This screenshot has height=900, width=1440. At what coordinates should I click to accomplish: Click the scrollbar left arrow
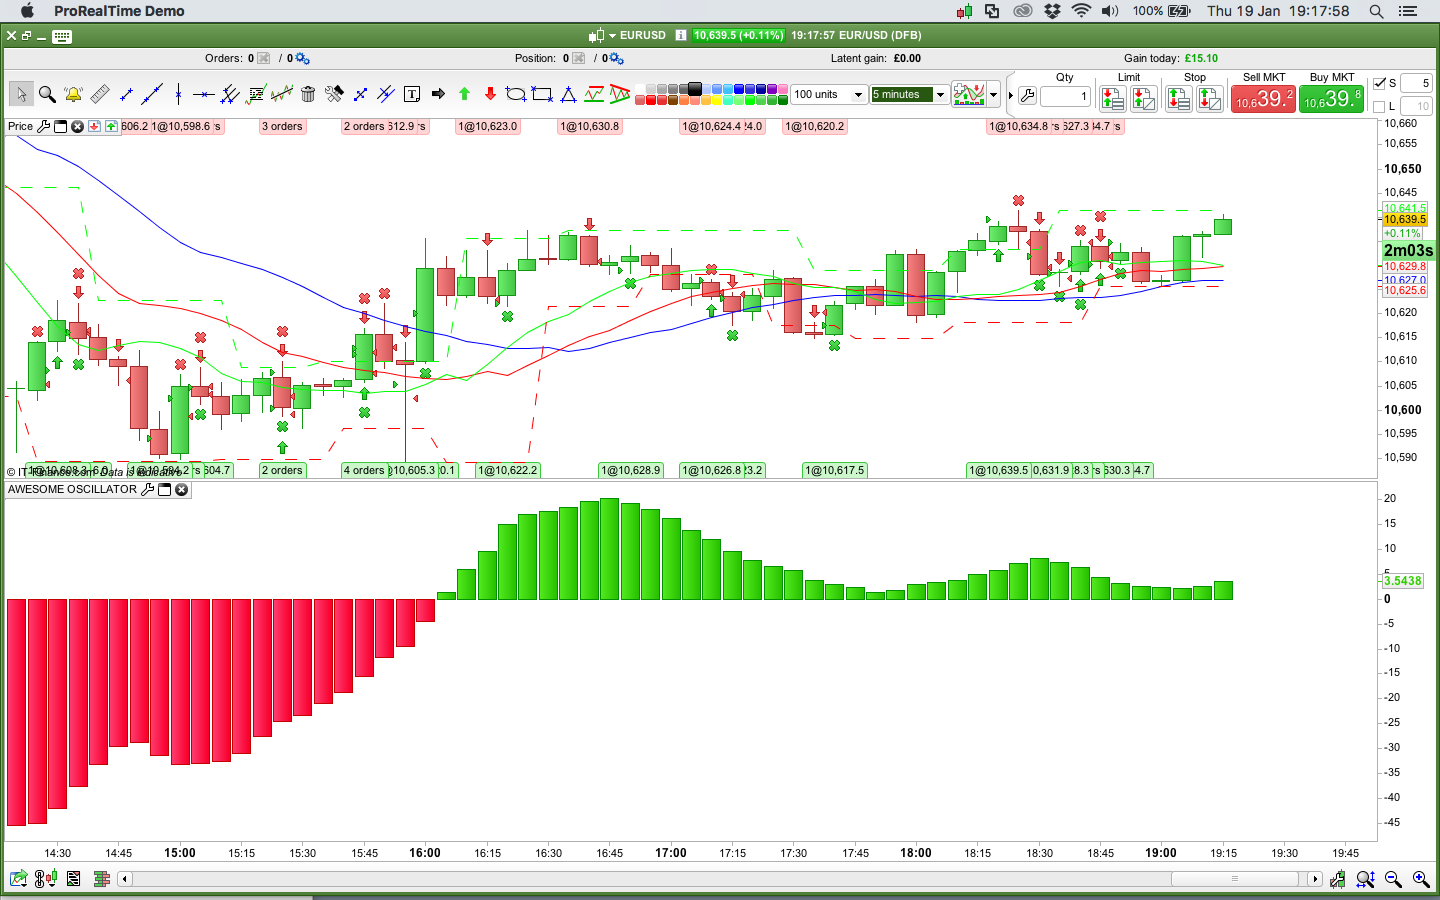click(x=125, y=879)
